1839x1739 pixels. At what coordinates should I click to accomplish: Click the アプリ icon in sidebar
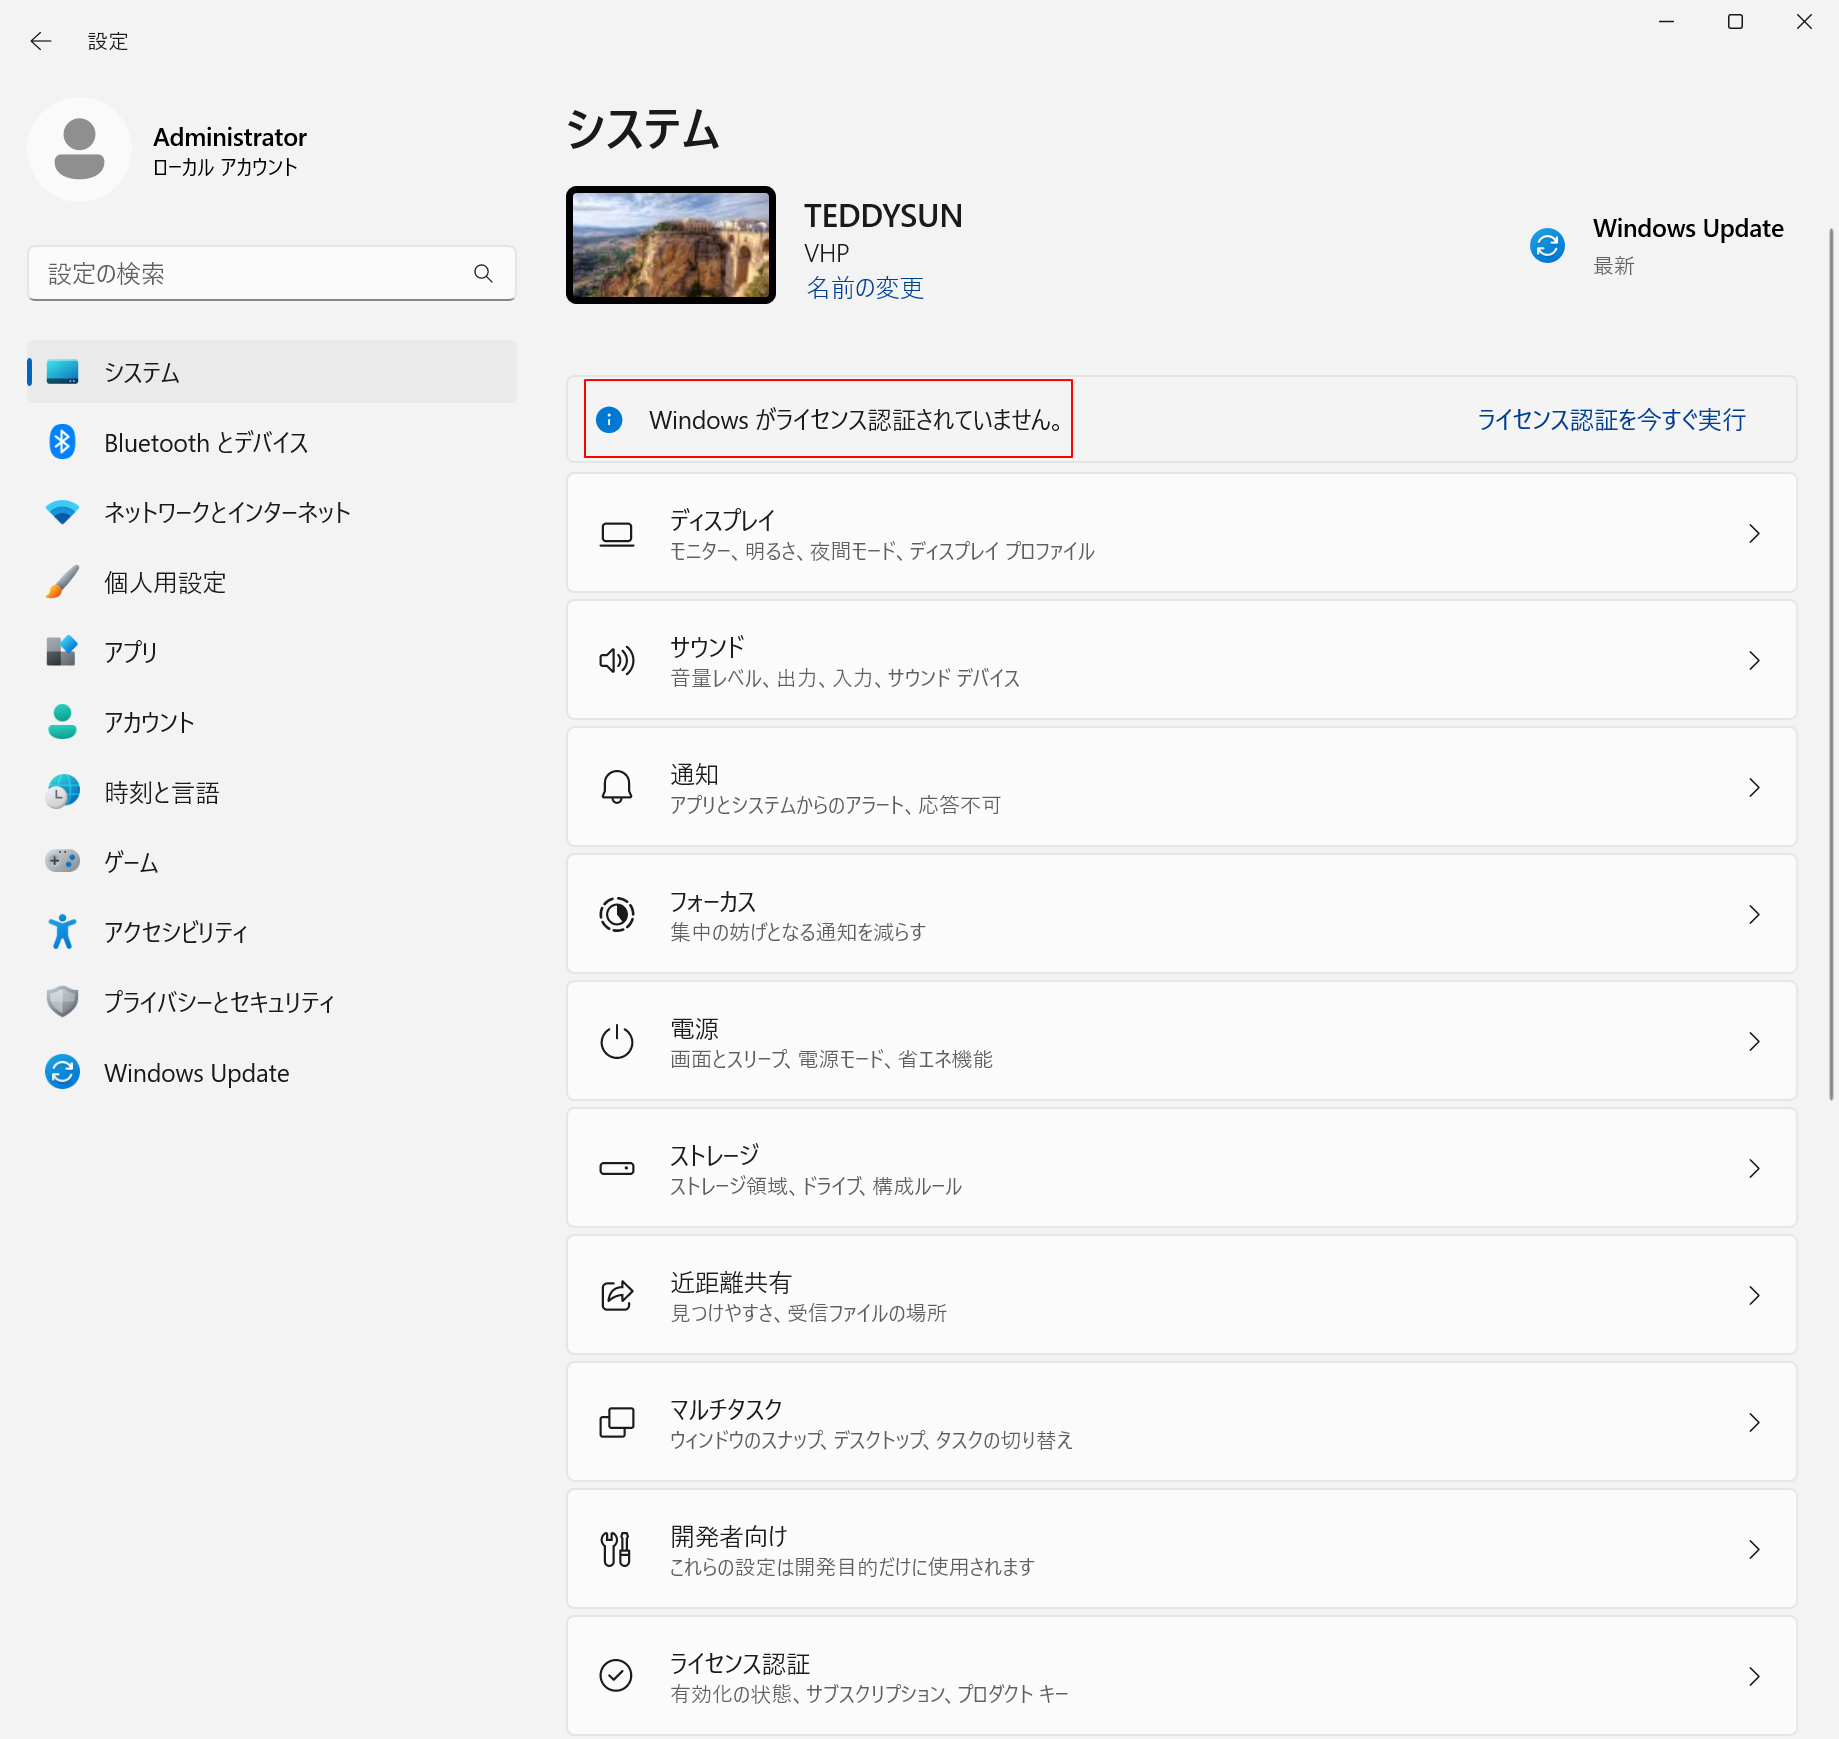(62, 652)
